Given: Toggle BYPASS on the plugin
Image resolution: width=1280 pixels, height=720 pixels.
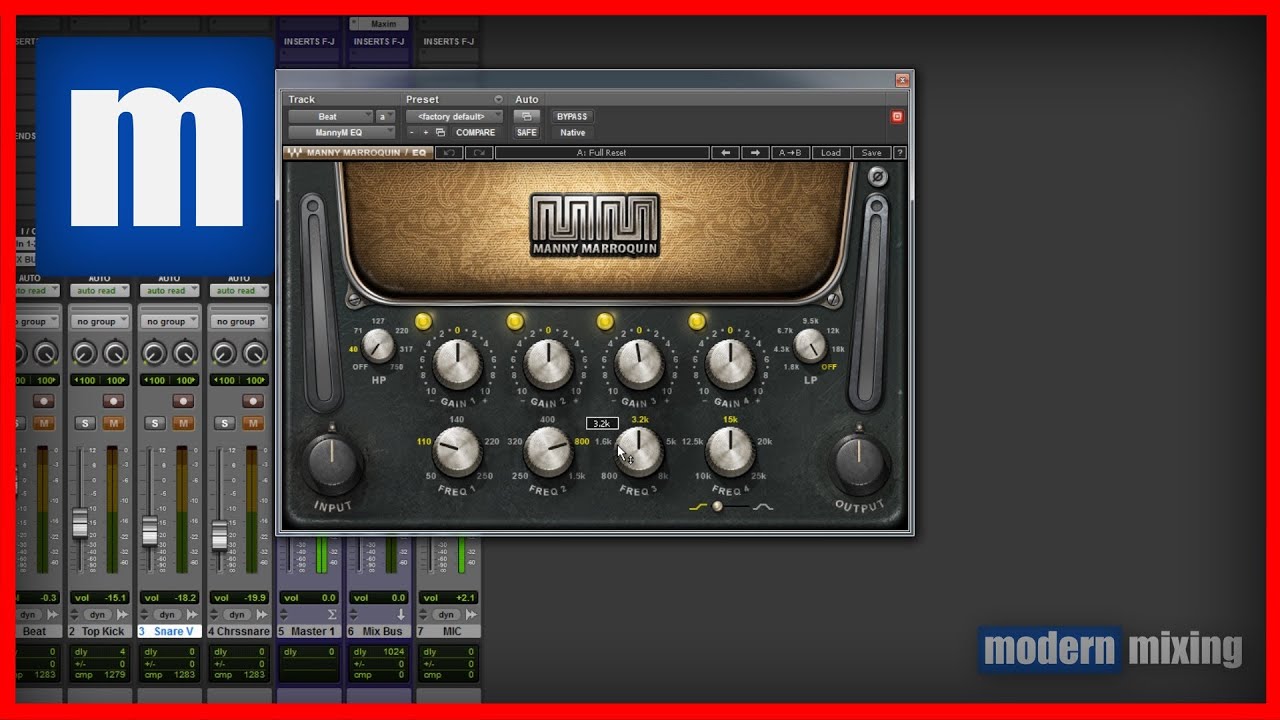Looking at the screenshot, I should click(572, 116).
